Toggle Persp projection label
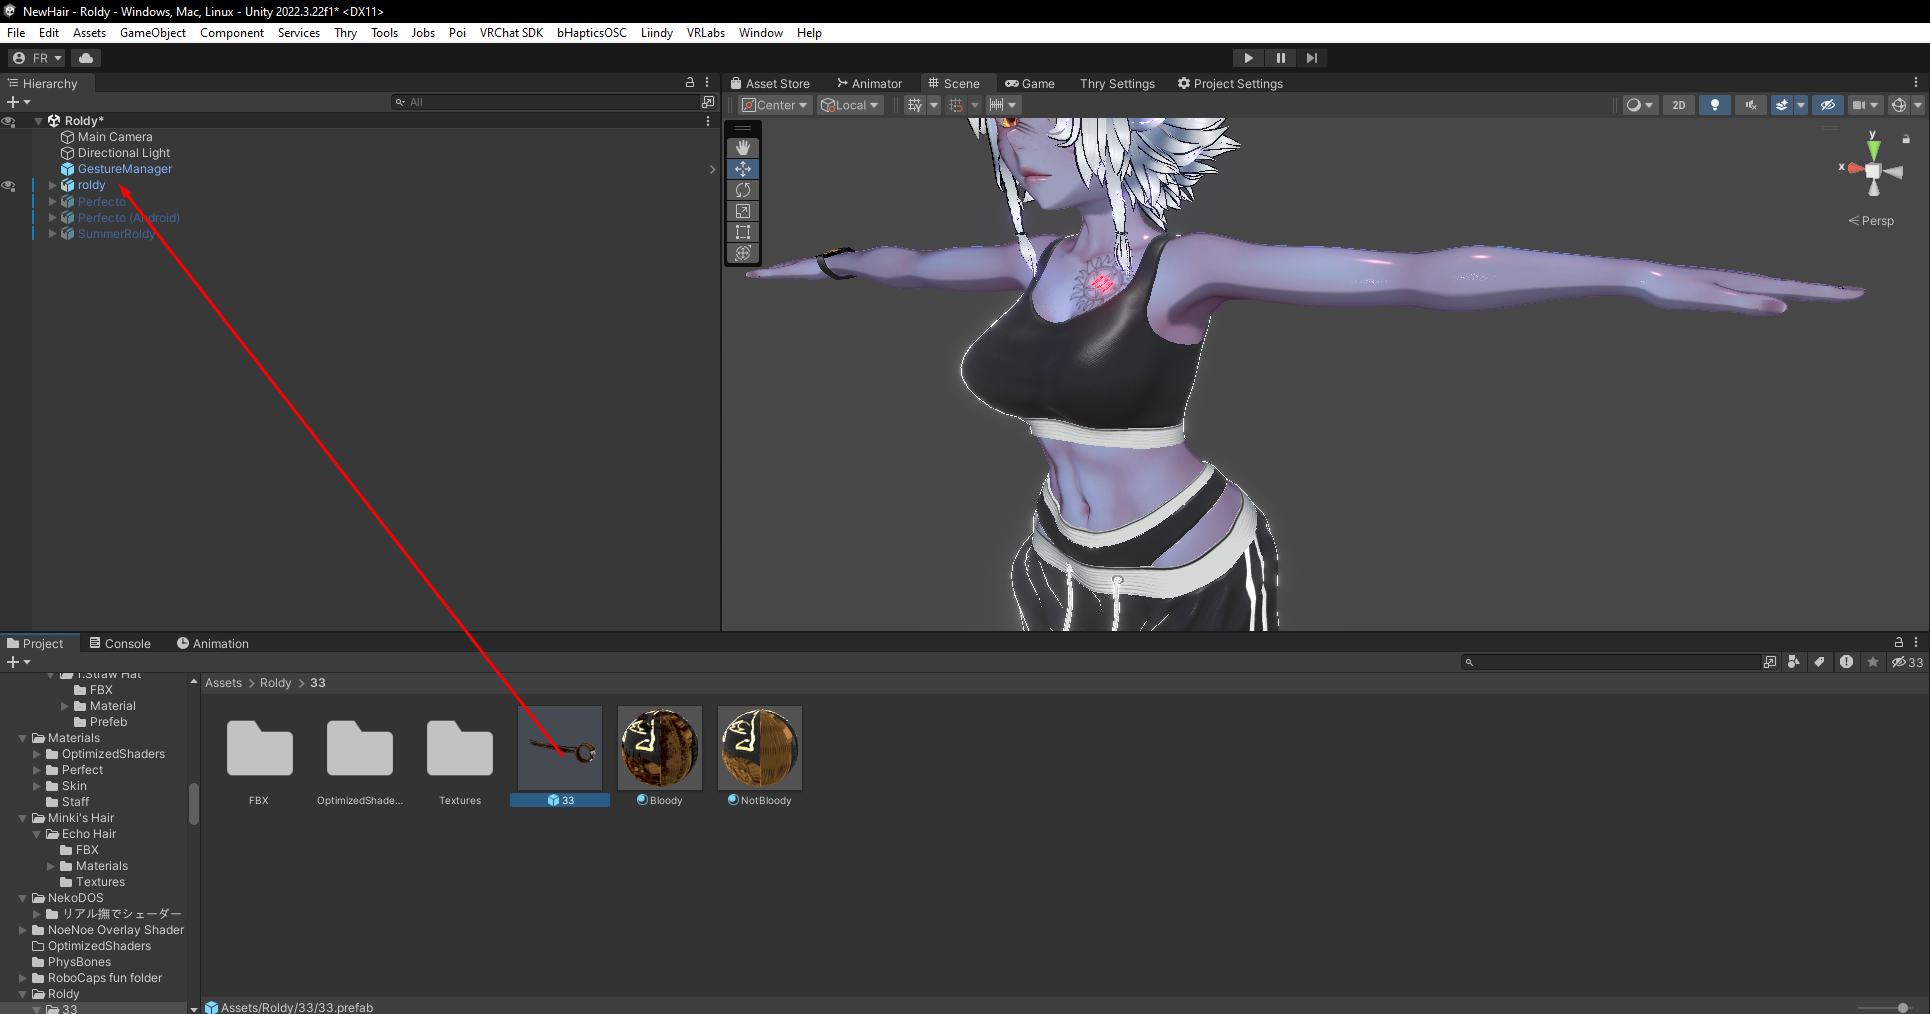This screenshot has height=1014, width=1930. pyautogui.click(x=1871, y=221)
